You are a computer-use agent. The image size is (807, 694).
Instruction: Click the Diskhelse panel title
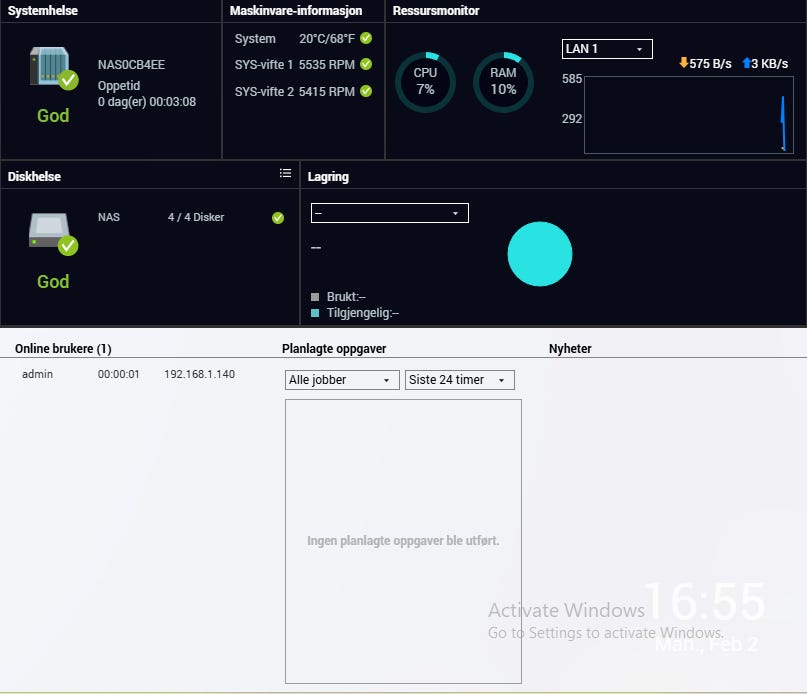tap(34, 177)
